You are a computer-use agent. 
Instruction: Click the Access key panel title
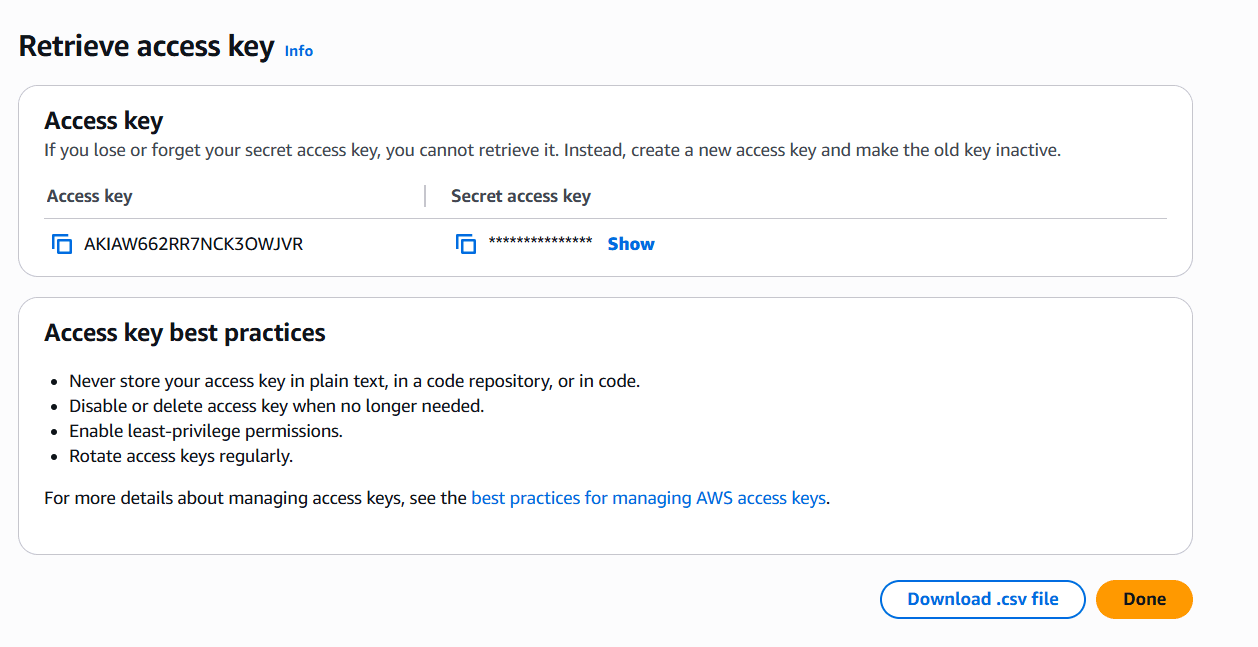103,120
